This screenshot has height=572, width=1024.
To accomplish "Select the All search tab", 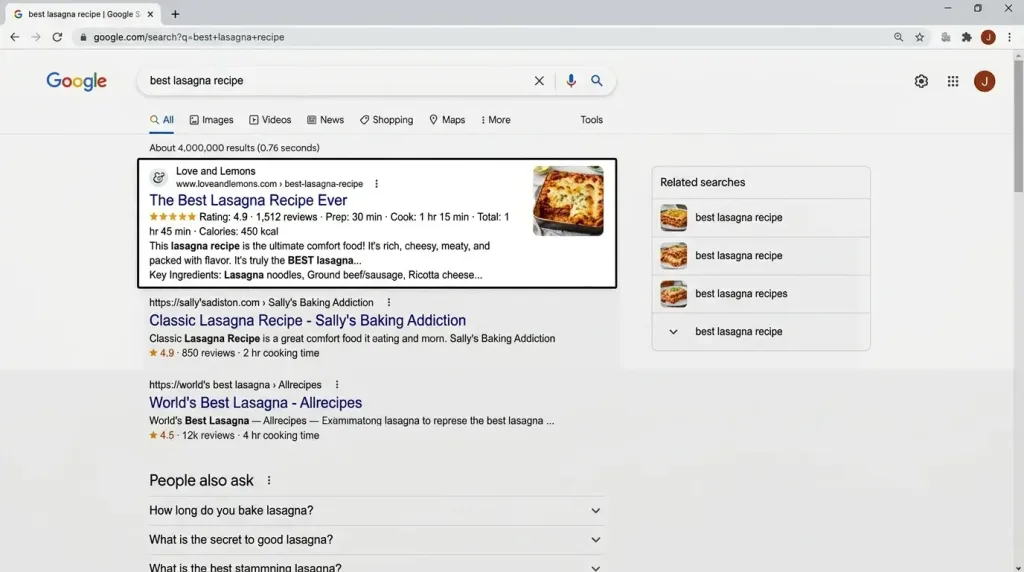I will tap(161, 120).
